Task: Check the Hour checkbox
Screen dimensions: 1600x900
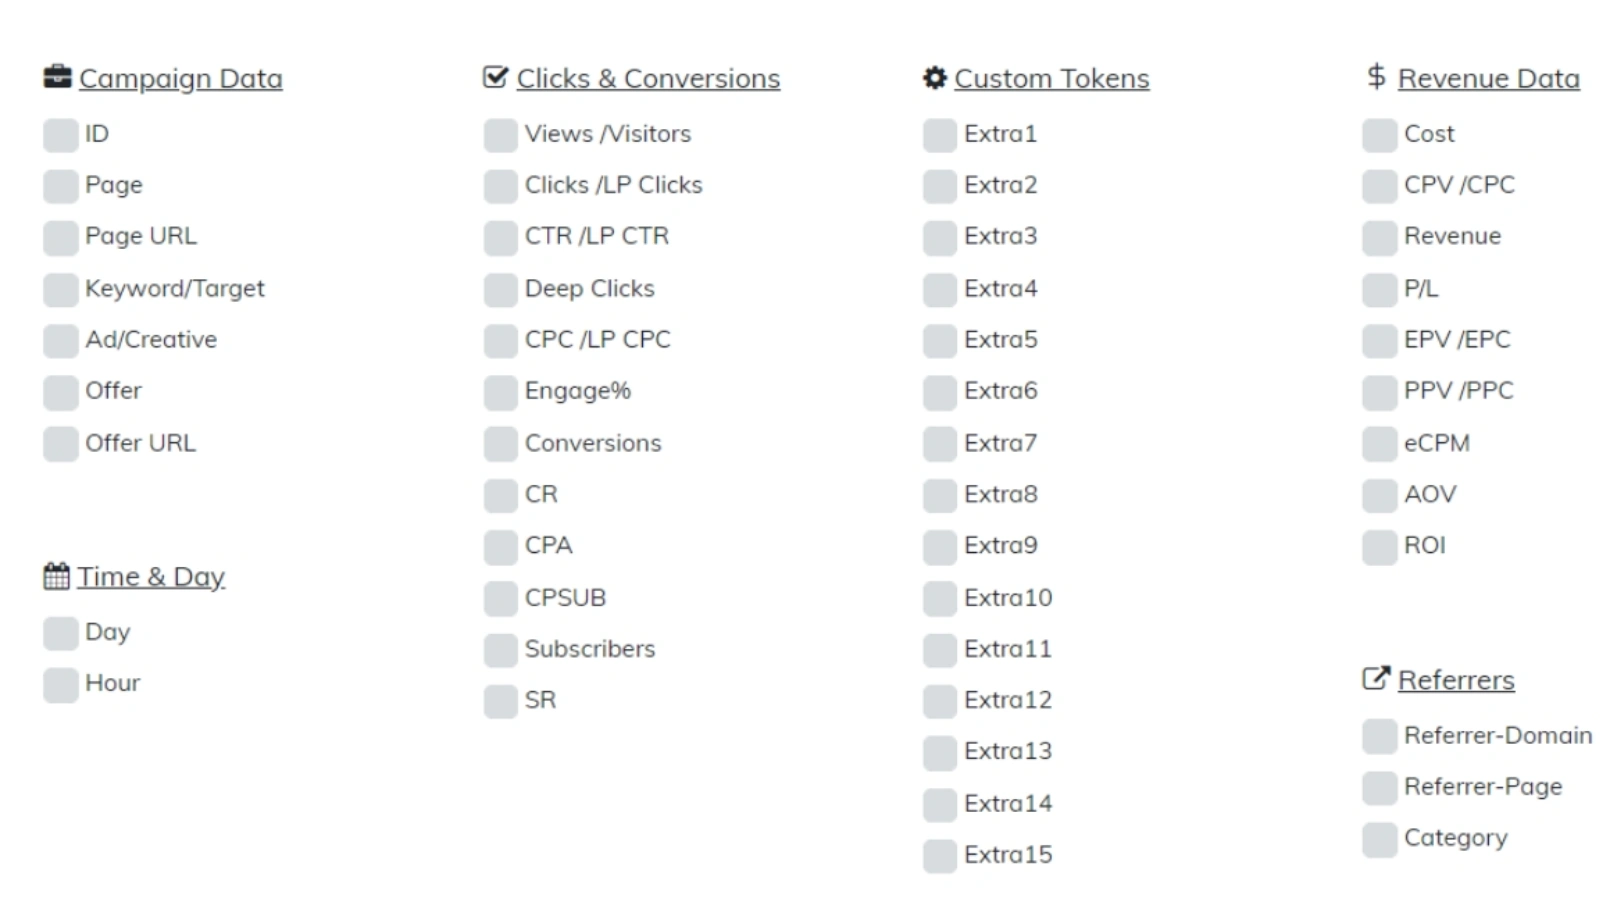Action: click(x=61, y=685)
